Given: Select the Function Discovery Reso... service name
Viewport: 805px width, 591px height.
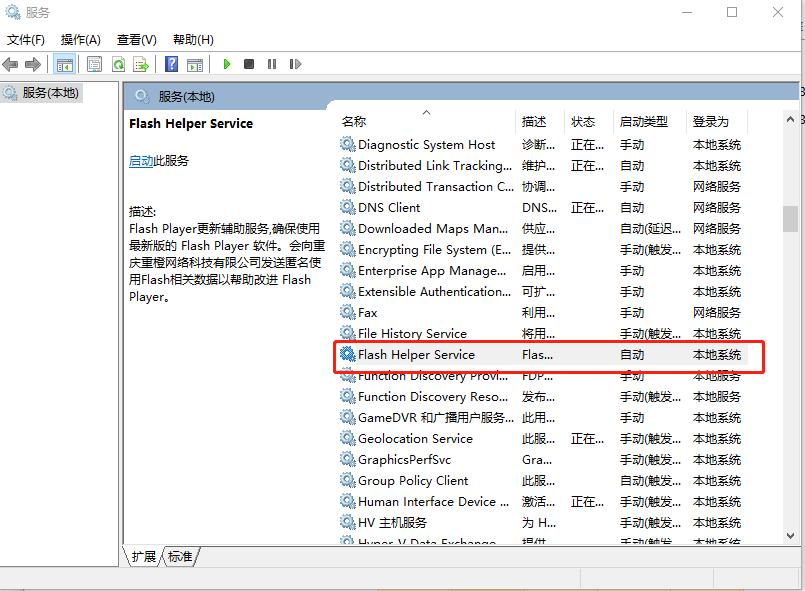Looking at the screenshot, I should pos(433,397).
